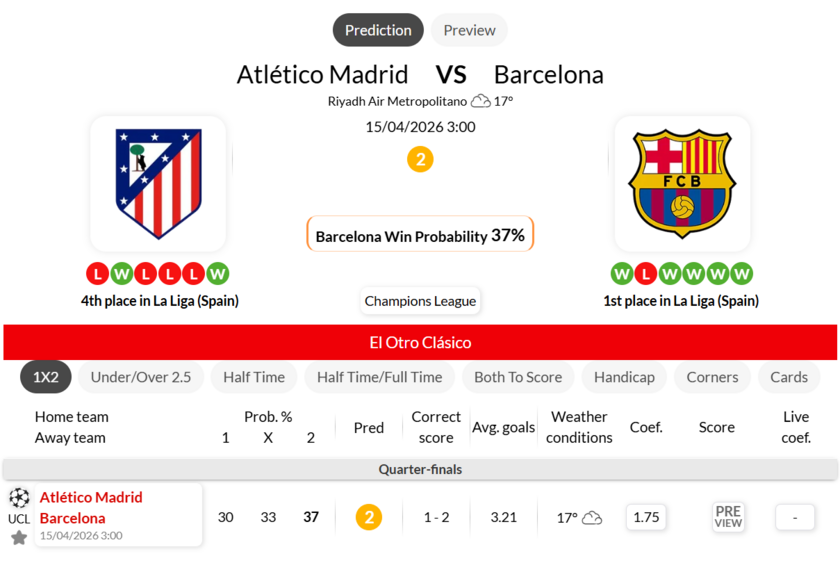Screen dimensions: 840x563
Task: Click the Atlético Madrid team link in row
Action: click(91, 497)
